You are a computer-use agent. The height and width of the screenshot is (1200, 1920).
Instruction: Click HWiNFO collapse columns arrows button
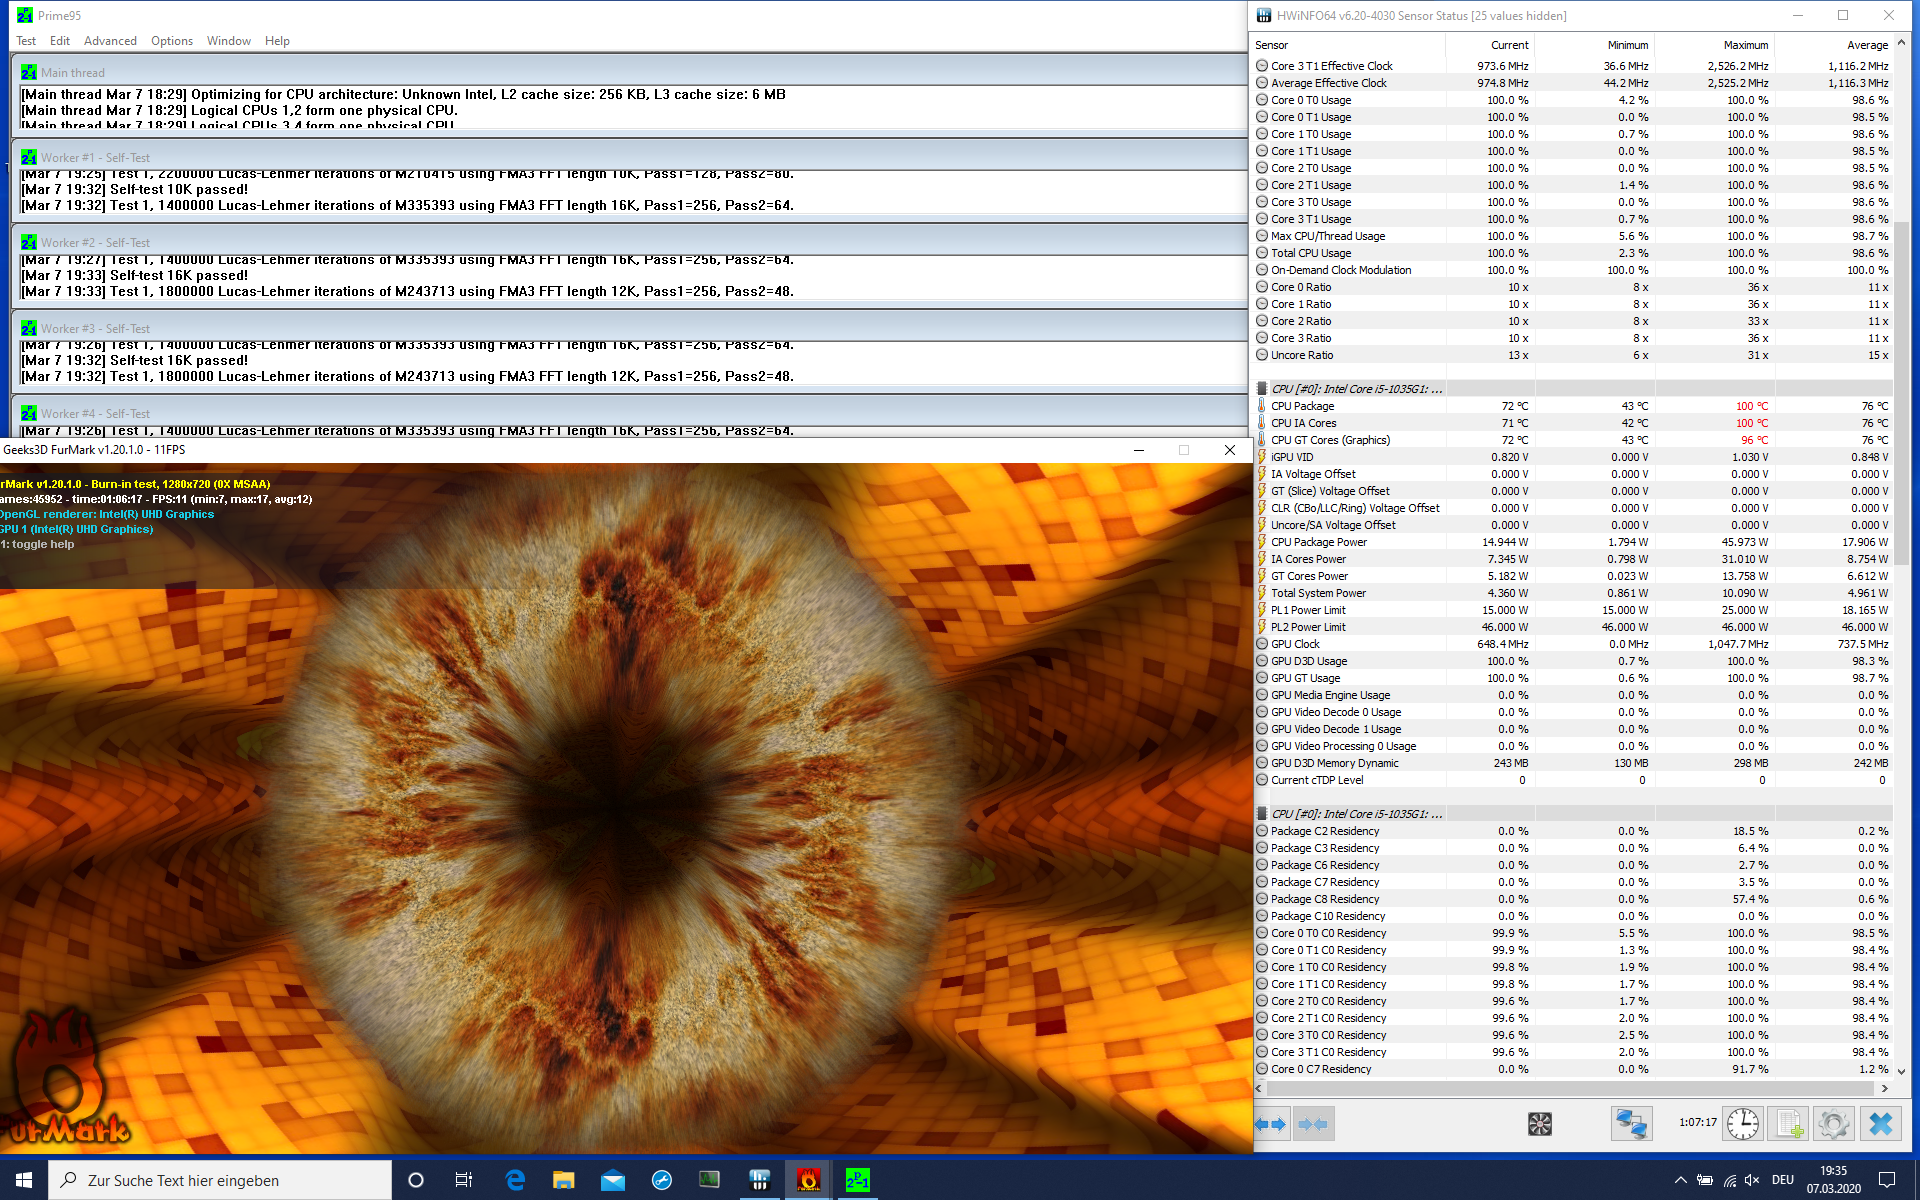tap(1312, 1124)
